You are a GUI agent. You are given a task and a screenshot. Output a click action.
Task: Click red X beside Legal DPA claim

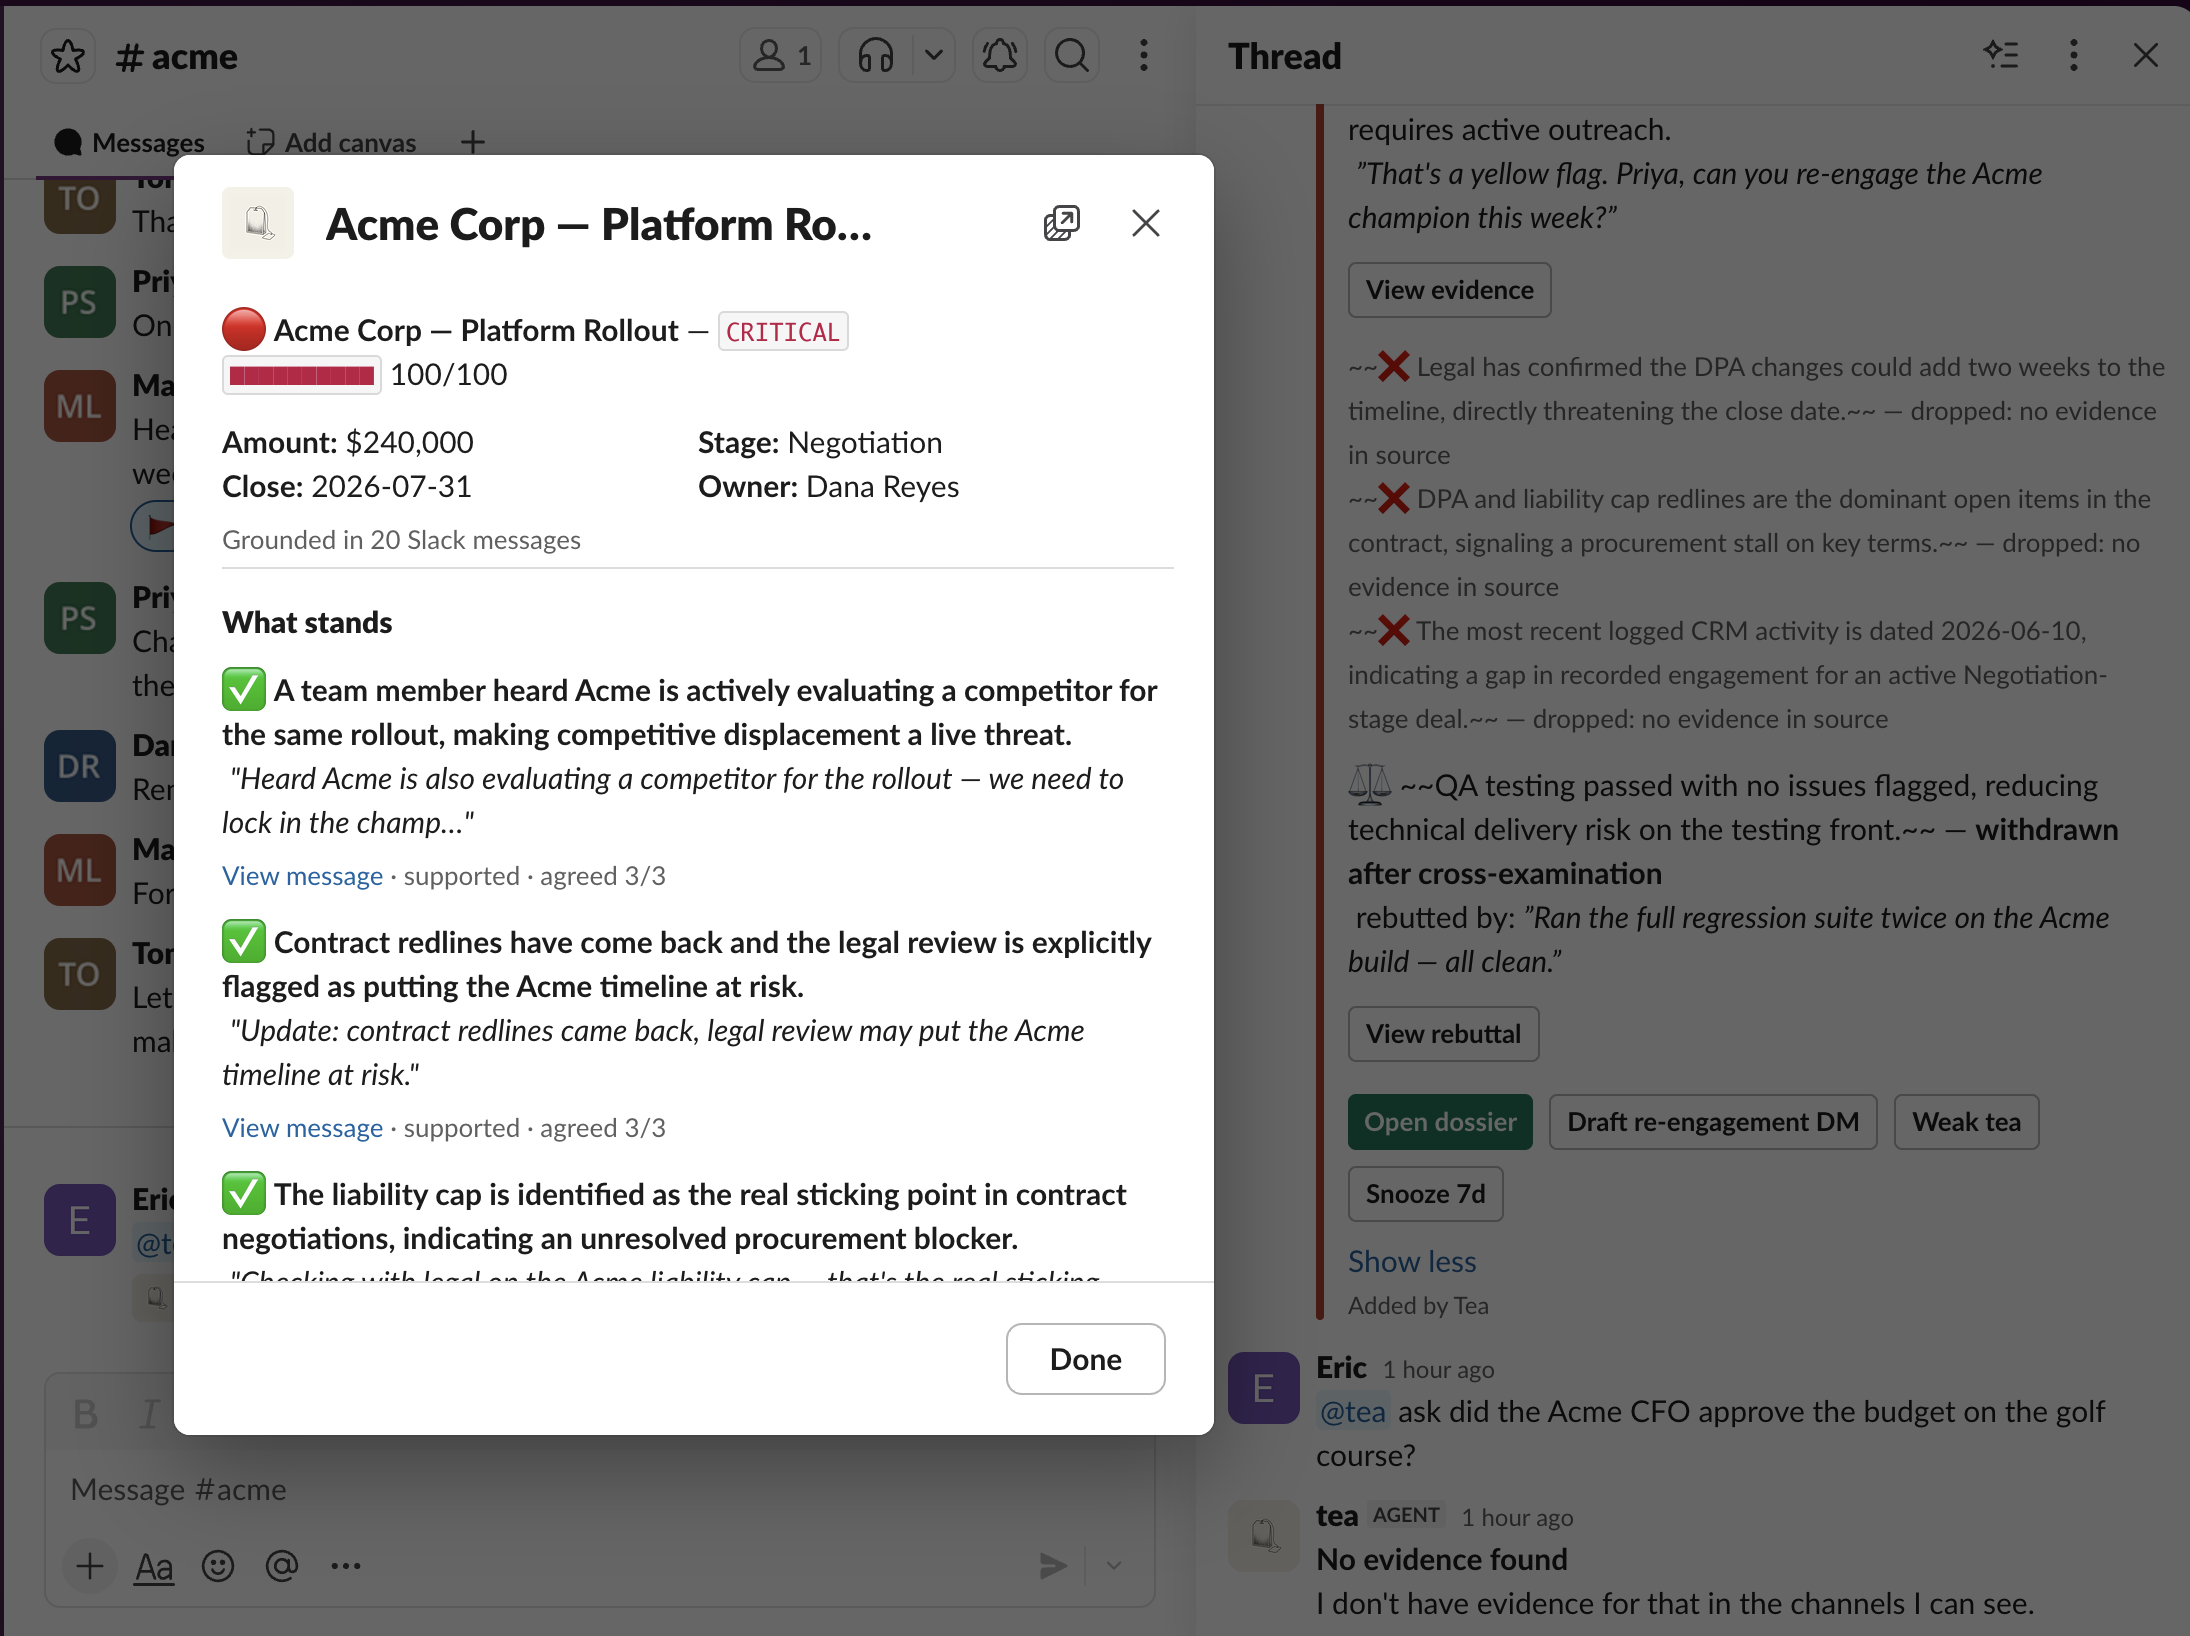tap(1394, 367)
